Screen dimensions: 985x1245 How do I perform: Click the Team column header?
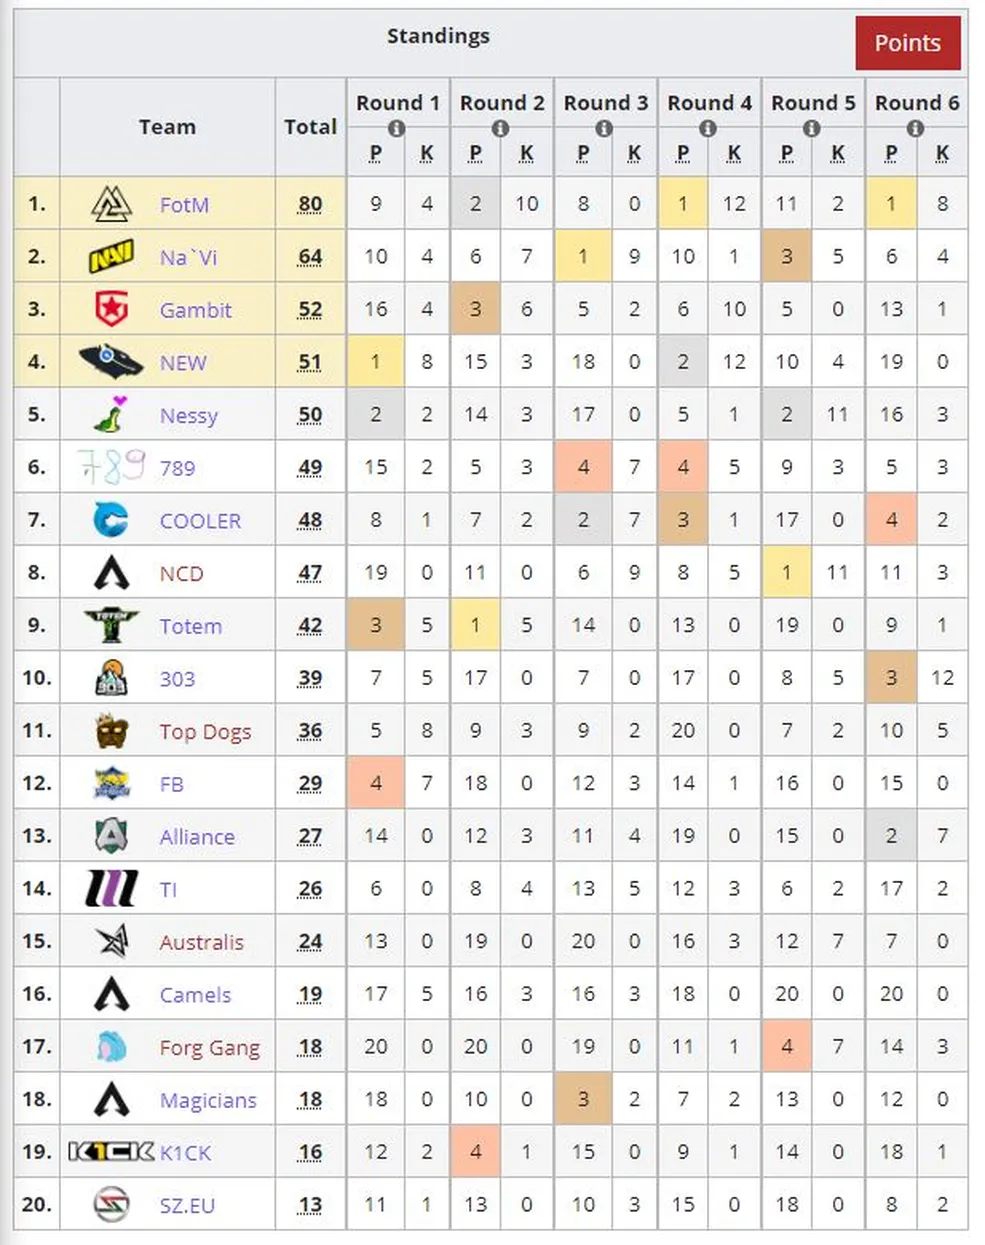[x=167, y=127]
